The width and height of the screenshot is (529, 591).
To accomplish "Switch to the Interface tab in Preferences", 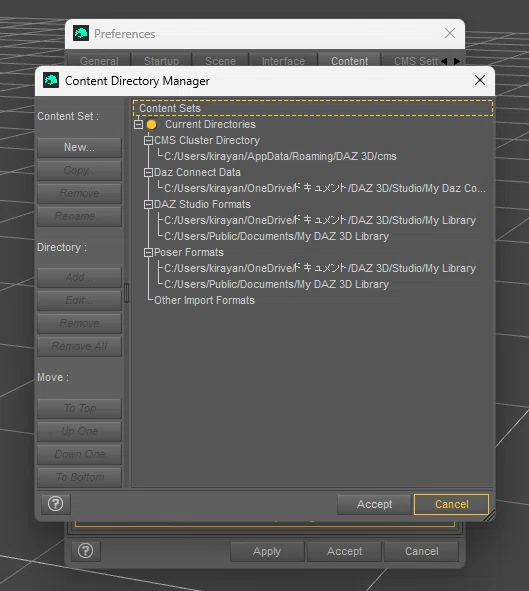I will tap(283, 60).
